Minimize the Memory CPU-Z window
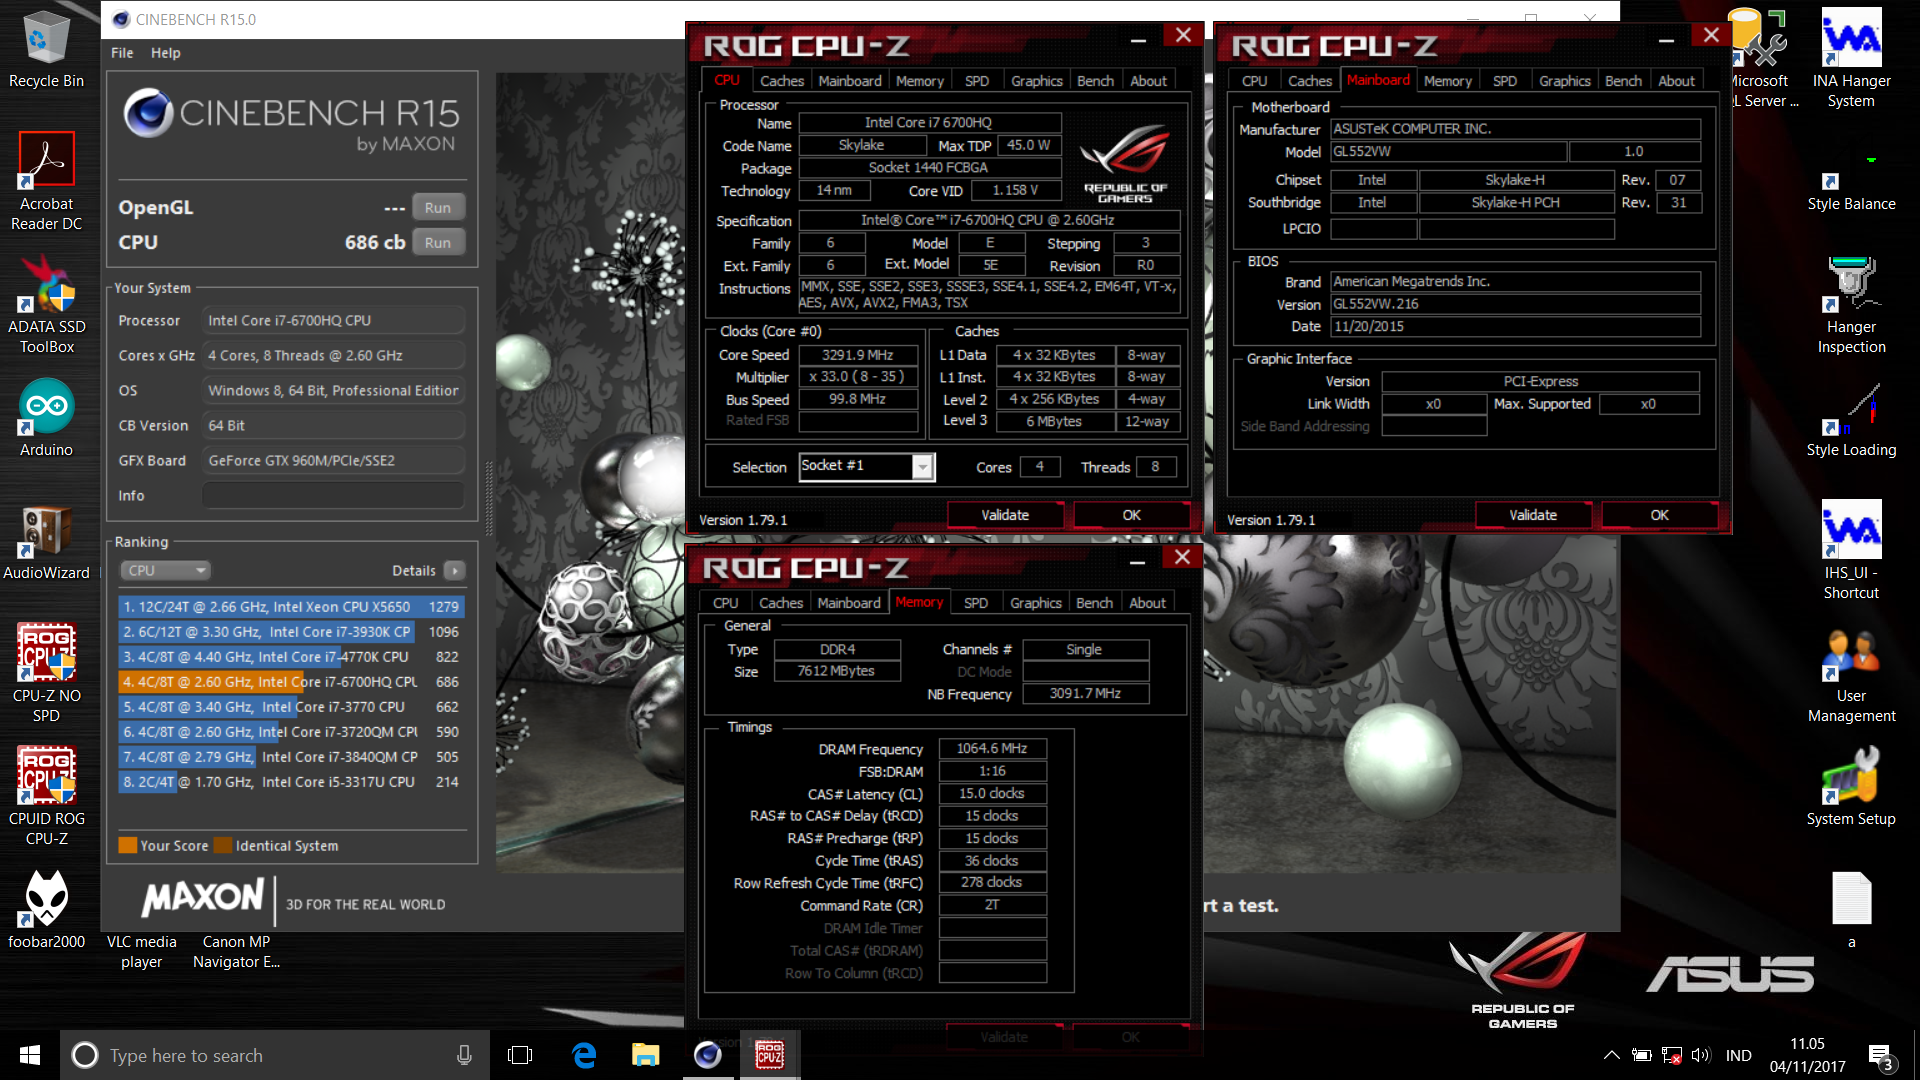 point(1137,560)
